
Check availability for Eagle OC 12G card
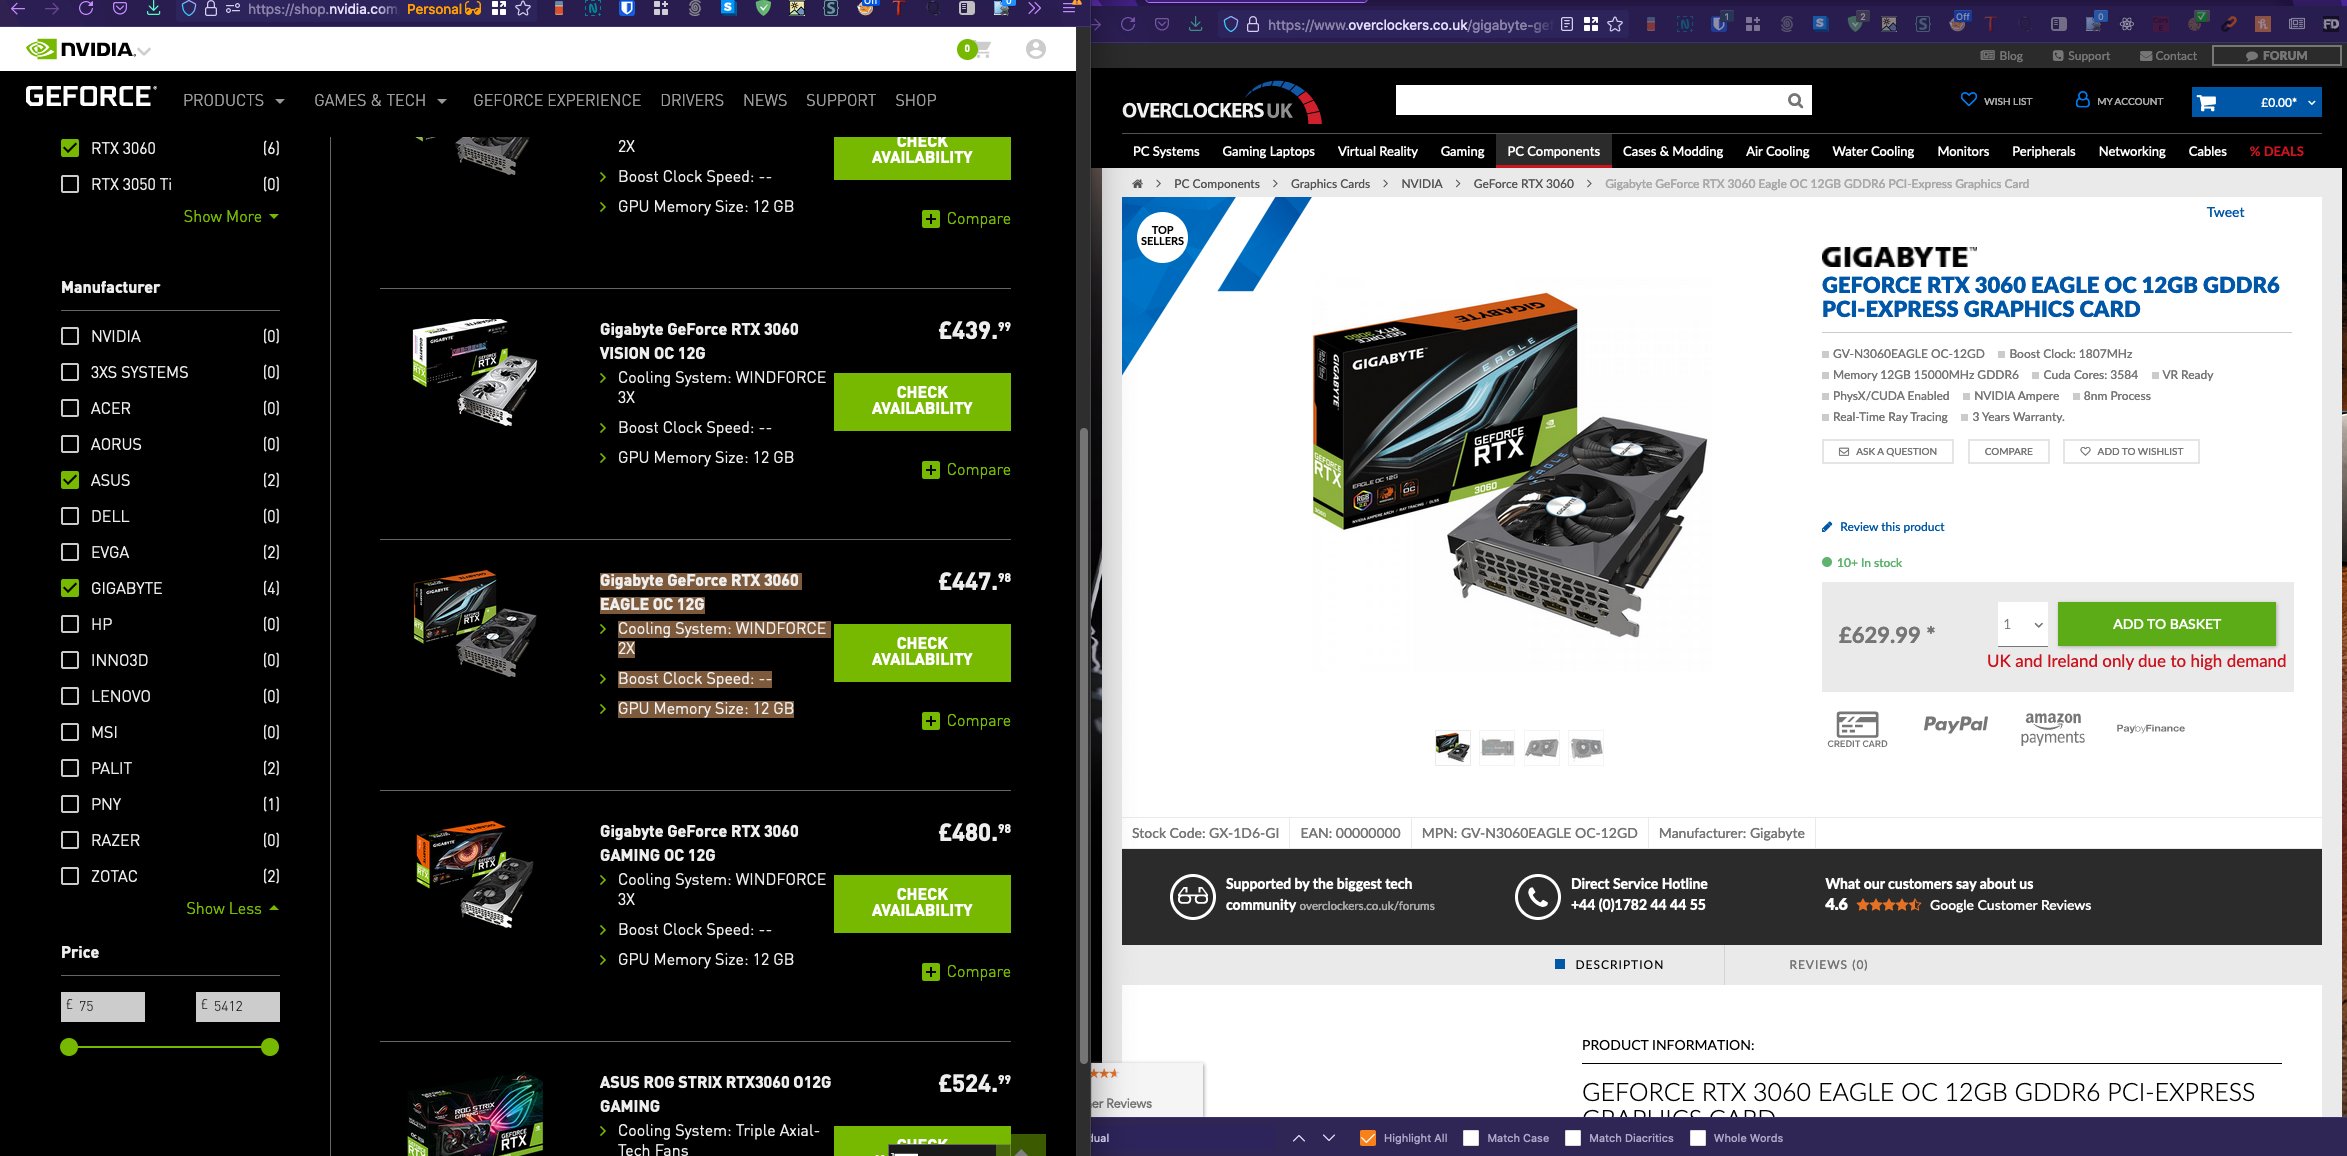pyautogui.click(x=921, y=652)
